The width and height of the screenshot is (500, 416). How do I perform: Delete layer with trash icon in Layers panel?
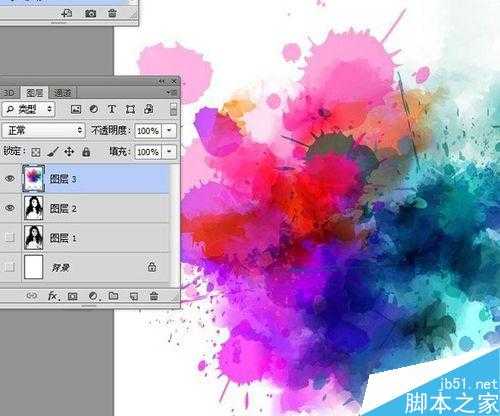coord(154,296)
